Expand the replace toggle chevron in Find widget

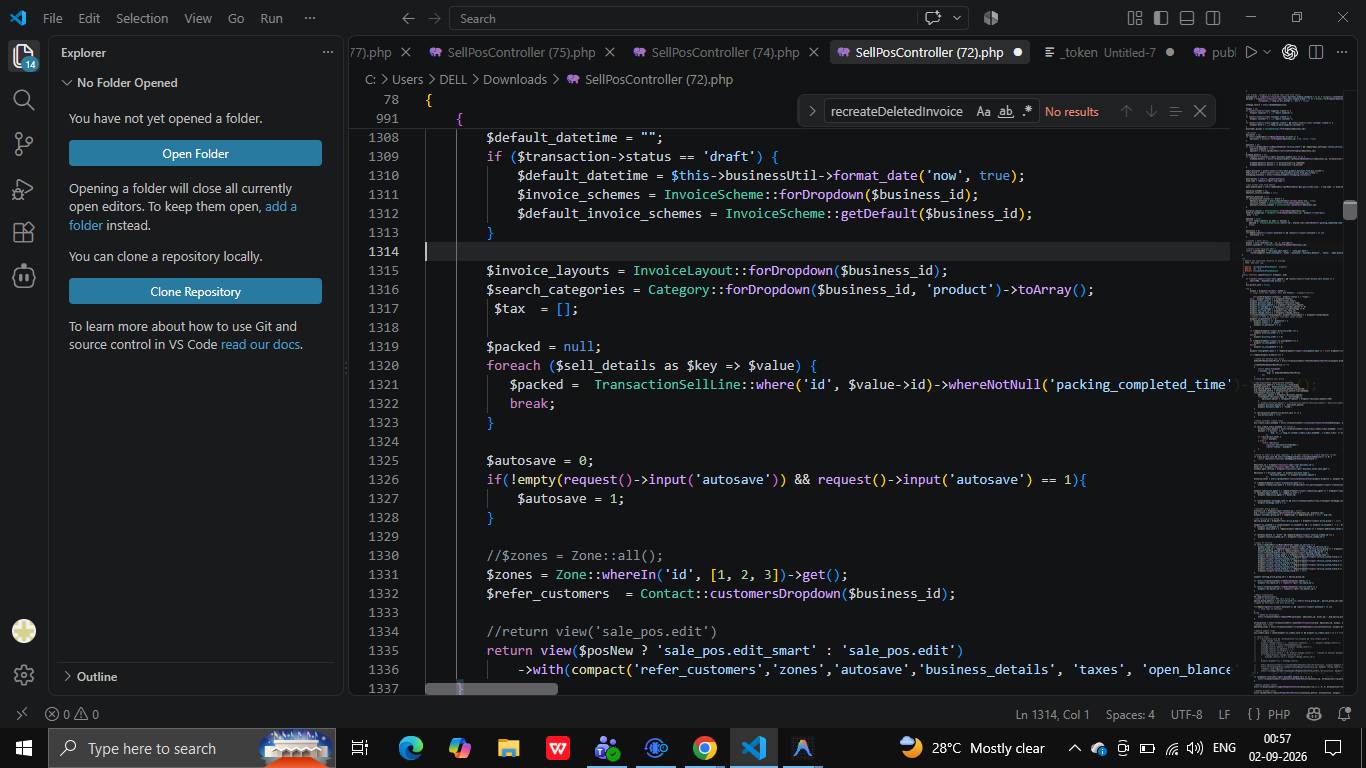[x=812, y=111]
